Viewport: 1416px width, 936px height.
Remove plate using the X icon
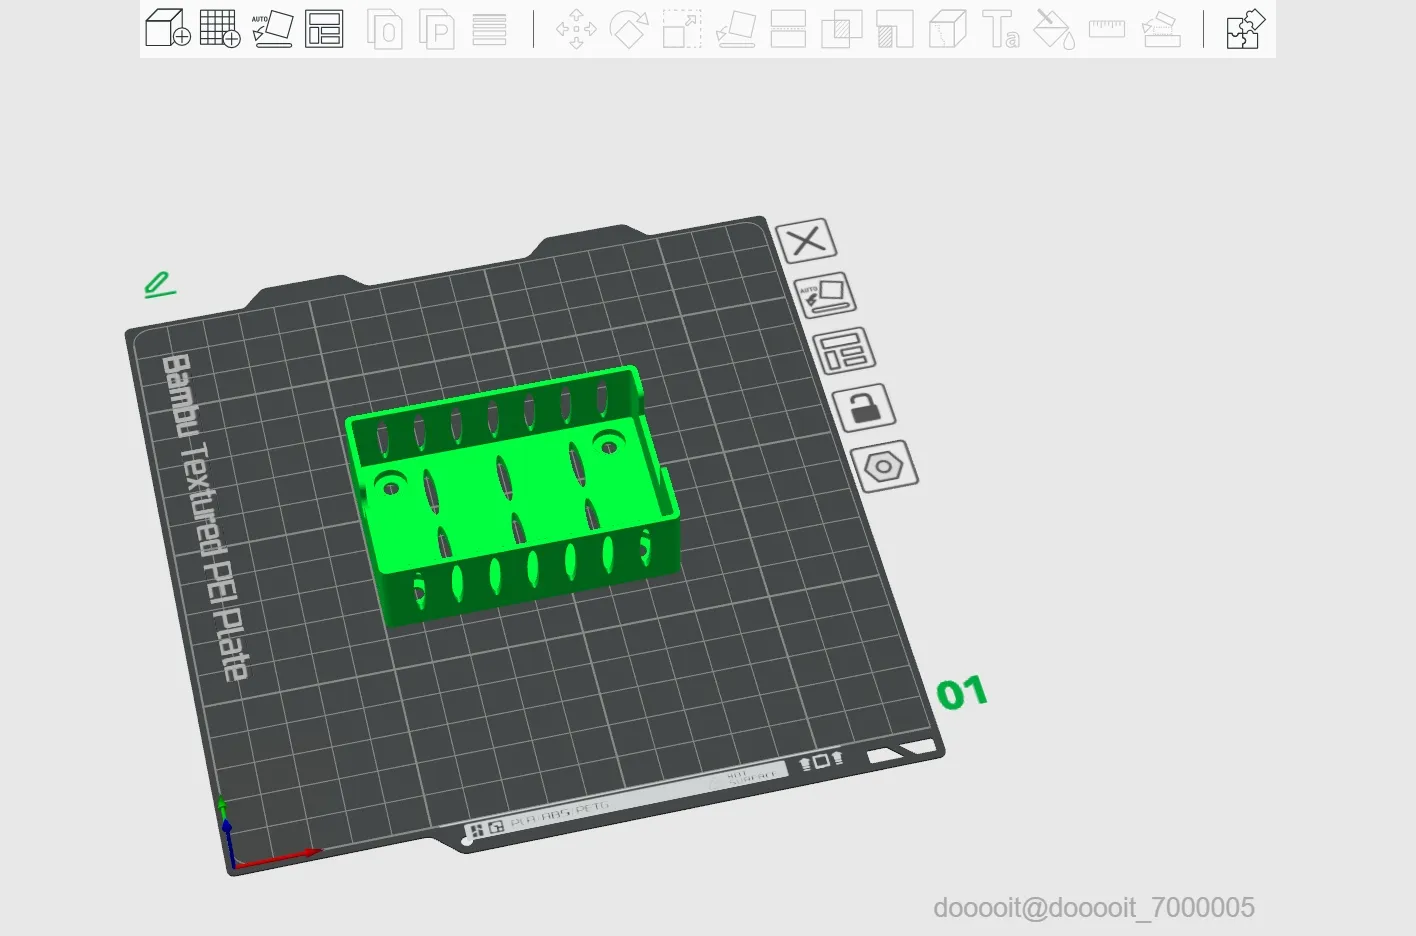pyautogui.click(x=806, y=241)
